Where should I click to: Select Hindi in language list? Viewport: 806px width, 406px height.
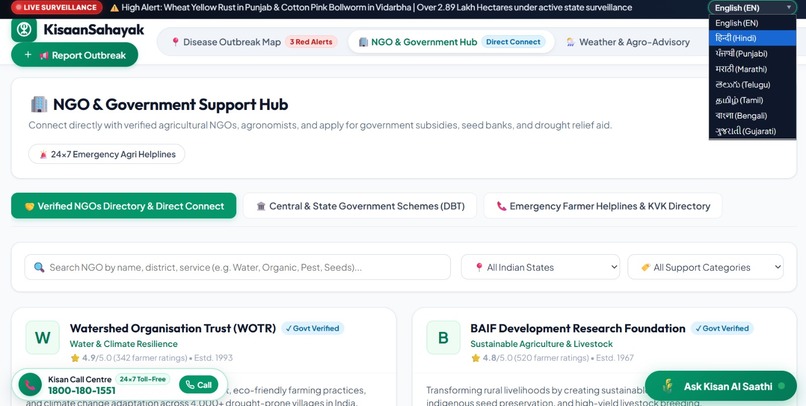coord(752,38)
